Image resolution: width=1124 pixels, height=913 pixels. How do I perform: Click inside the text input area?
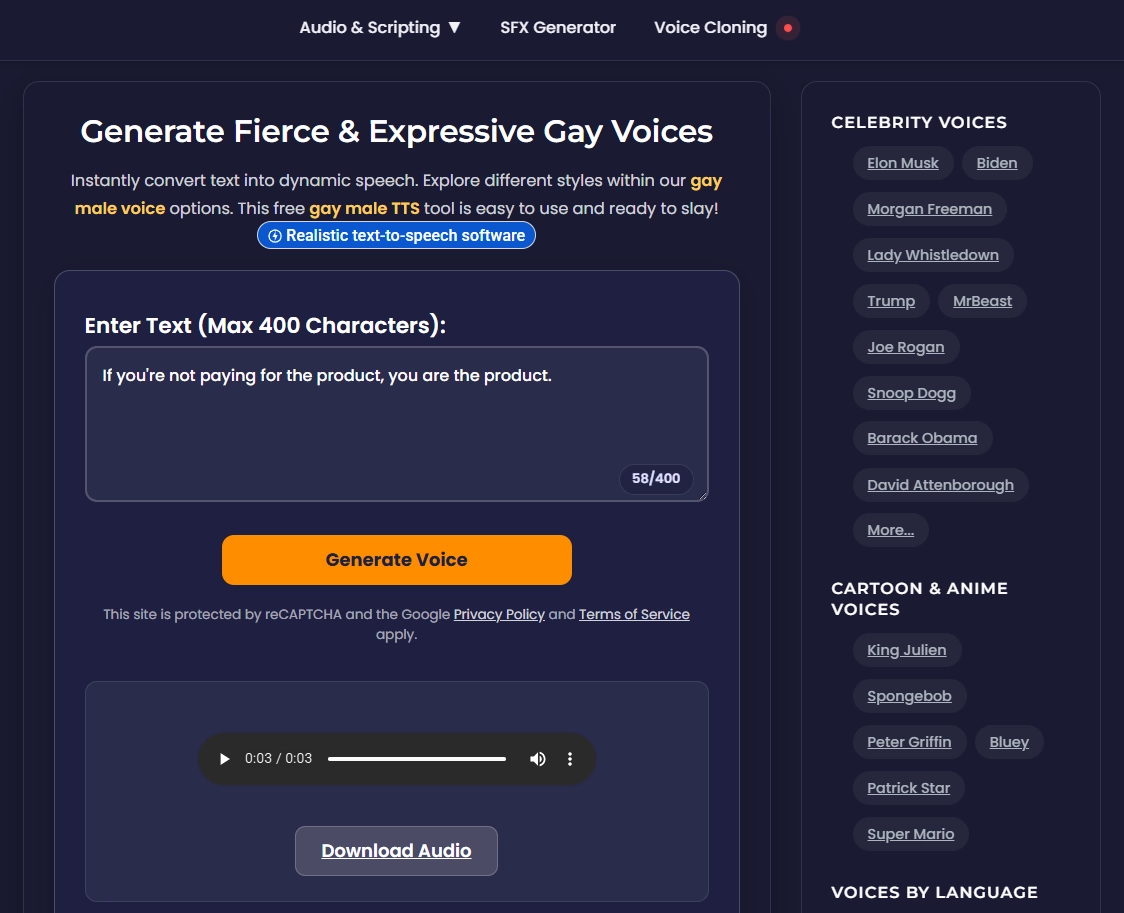(396, 424)
